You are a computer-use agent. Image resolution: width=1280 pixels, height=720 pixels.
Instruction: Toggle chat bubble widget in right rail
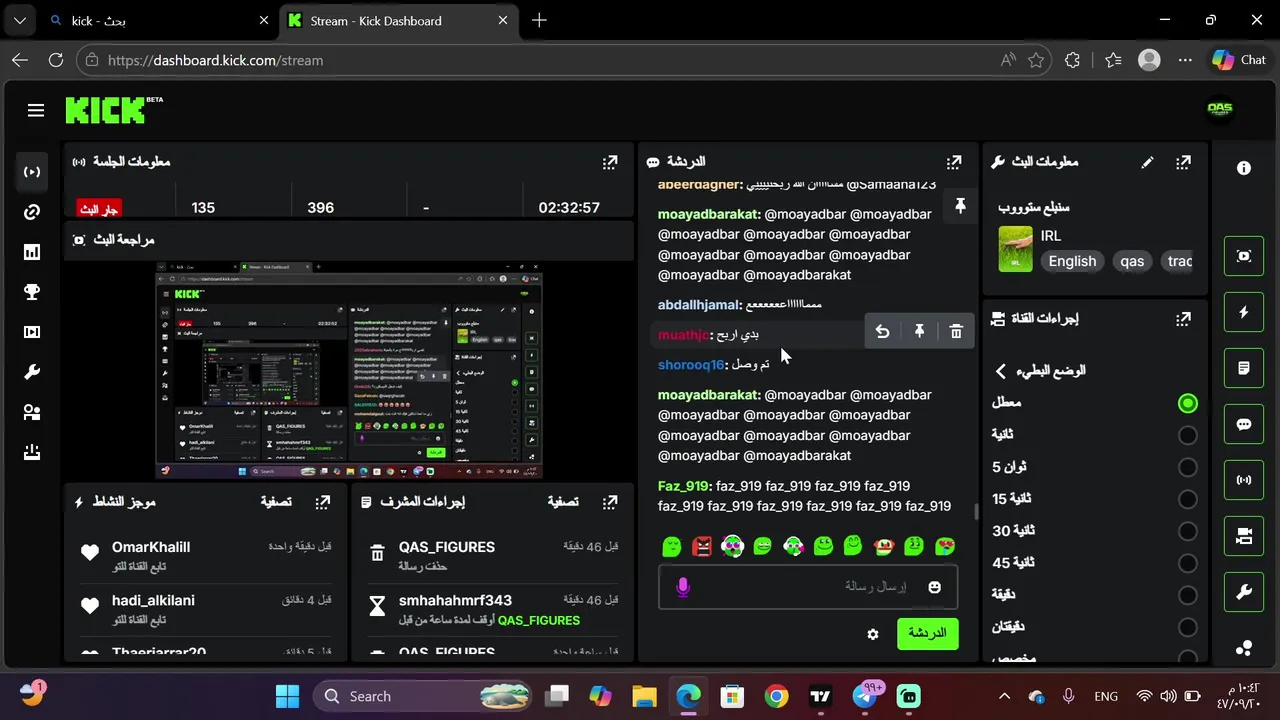point(1244,424)
